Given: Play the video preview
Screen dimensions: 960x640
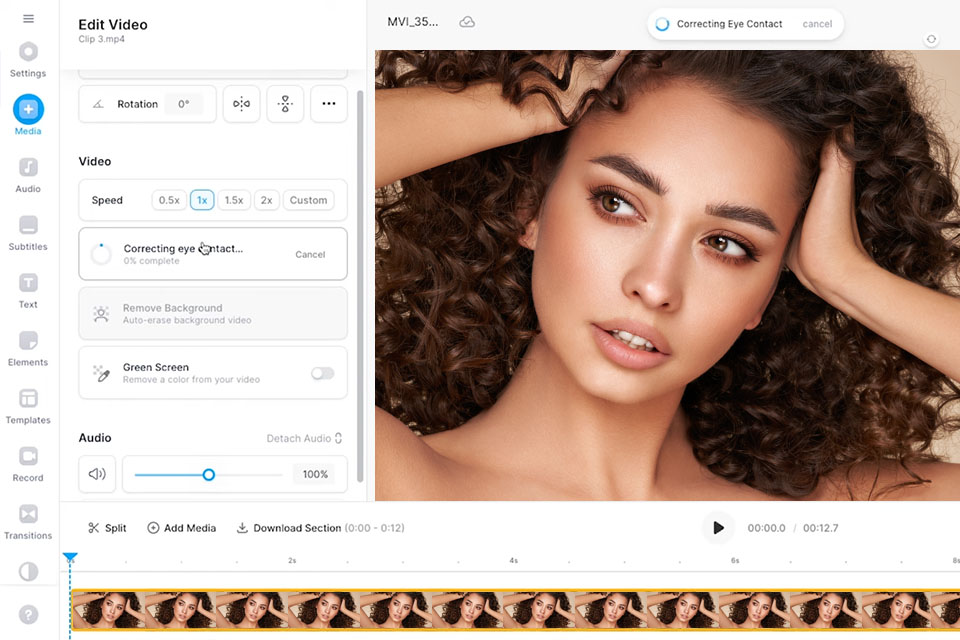Looking at the screenshot, I should [x=718, y=528].
